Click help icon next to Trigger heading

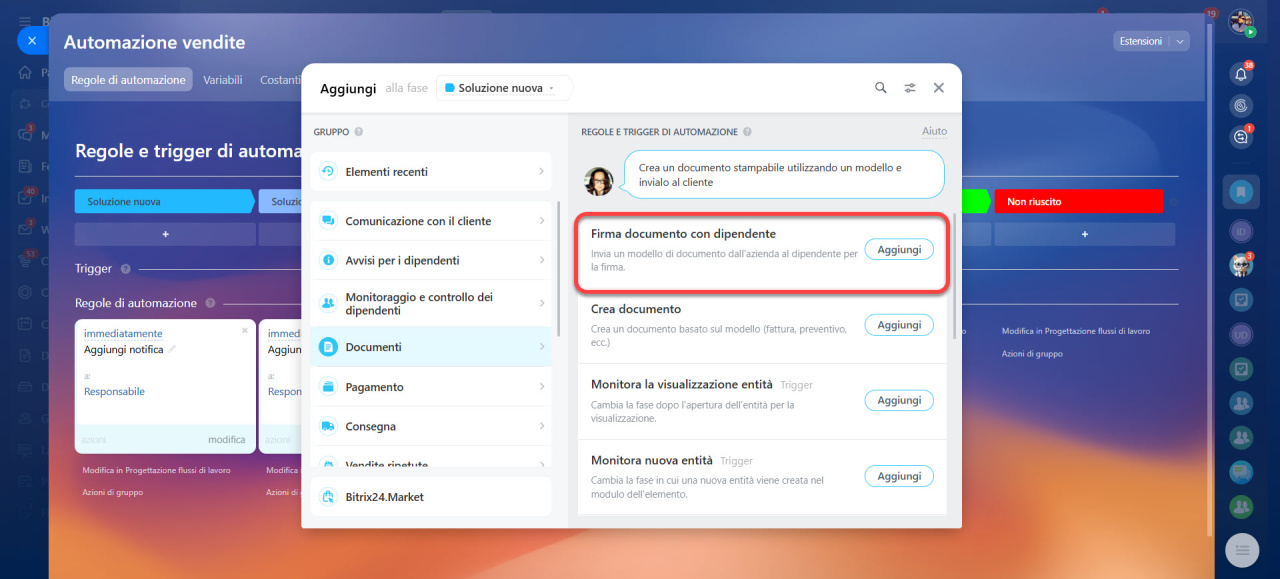[x=125, y=269]
